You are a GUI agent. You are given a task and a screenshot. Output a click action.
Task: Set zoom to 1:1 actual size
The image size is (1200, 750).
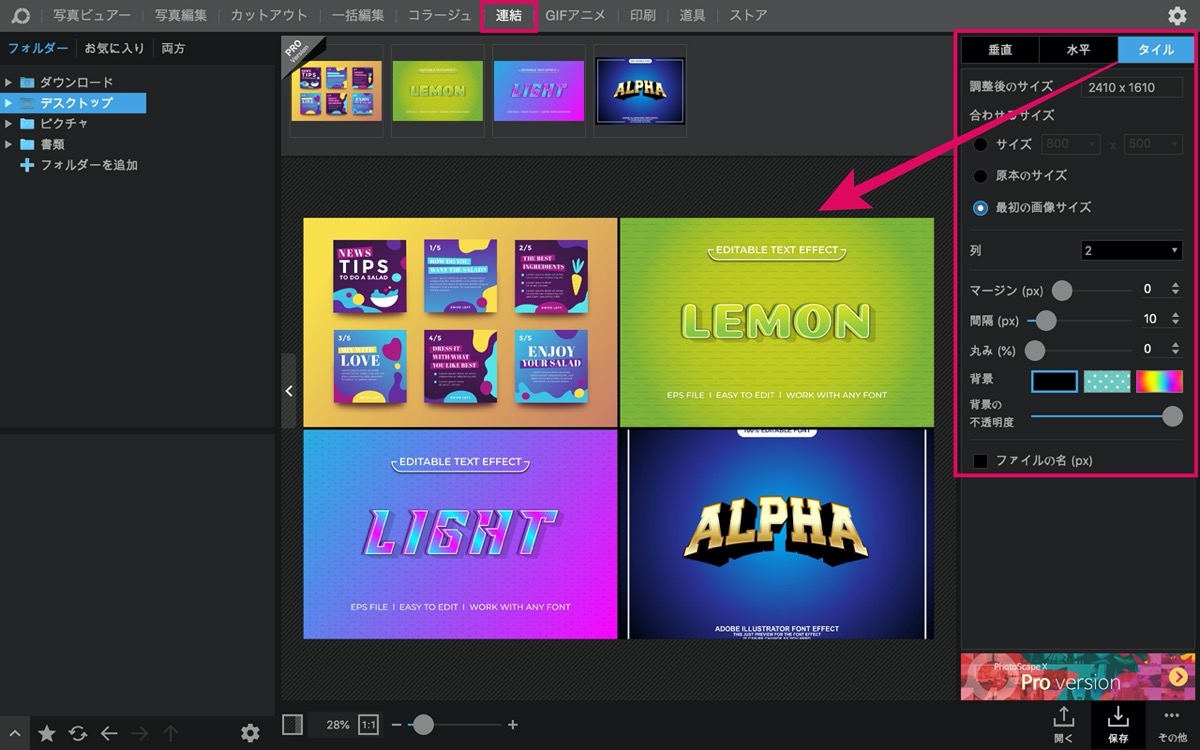[x=368, y=724]
